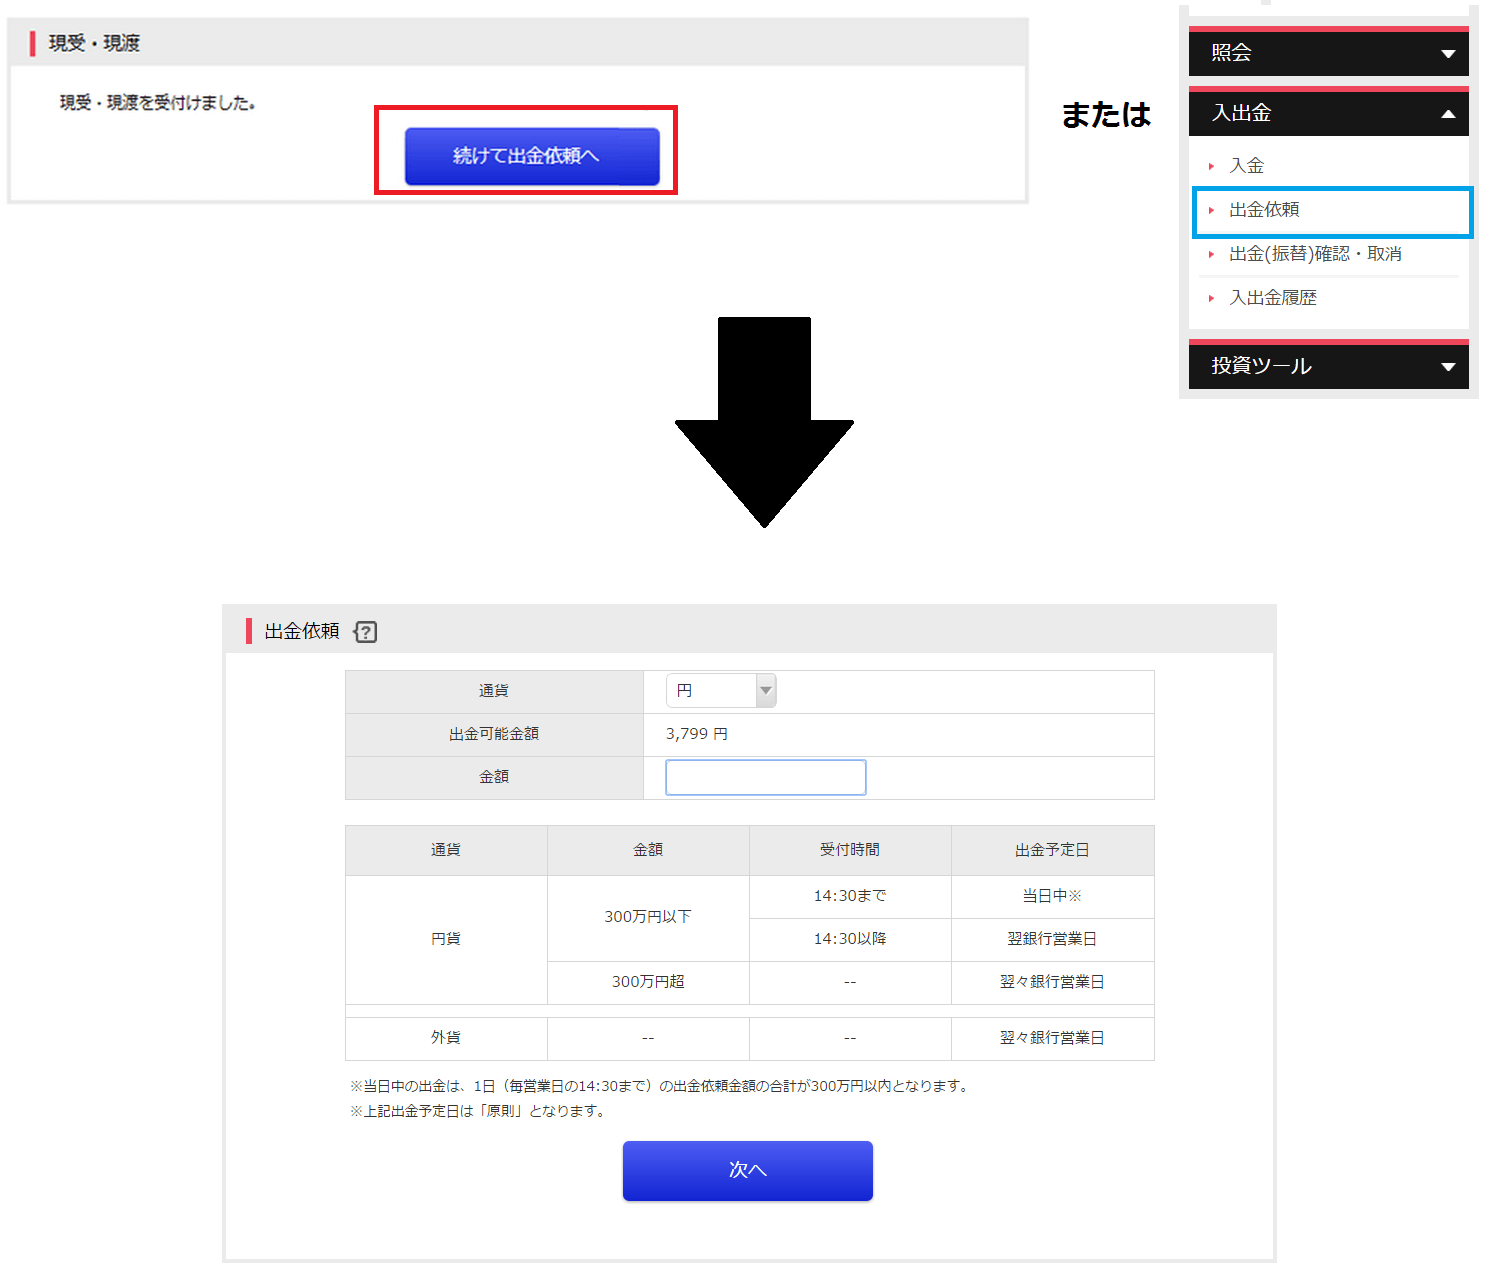Click the 3,799 円 withdrawable amount value

[696, 734]
